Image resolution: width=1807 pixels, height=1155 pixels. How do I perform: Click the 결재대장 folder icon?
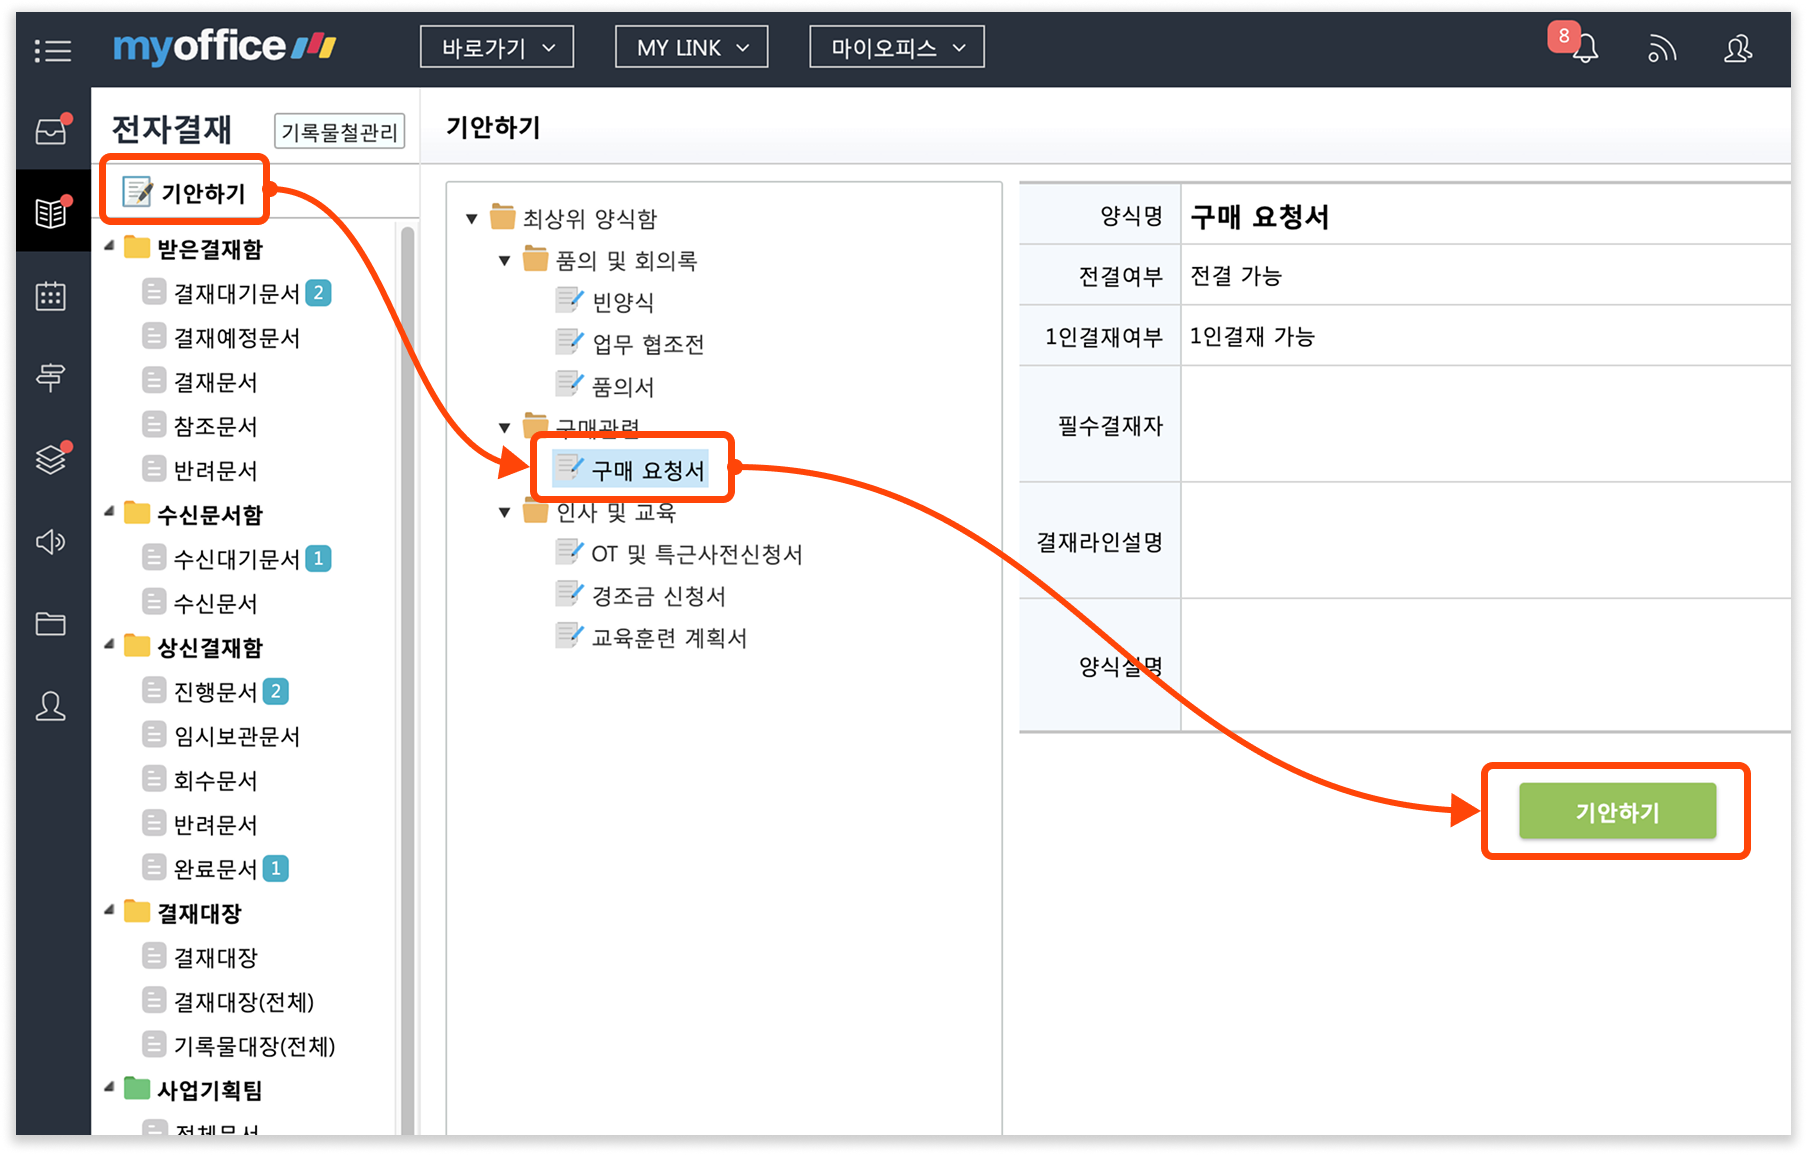click(137, 912)
